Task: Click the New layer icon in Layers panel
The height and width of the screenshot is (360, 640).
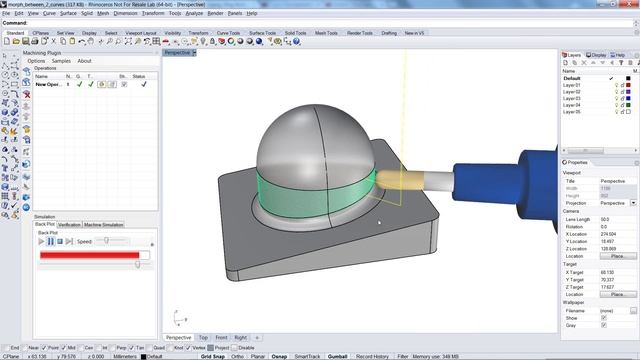Action: point(566,63)
